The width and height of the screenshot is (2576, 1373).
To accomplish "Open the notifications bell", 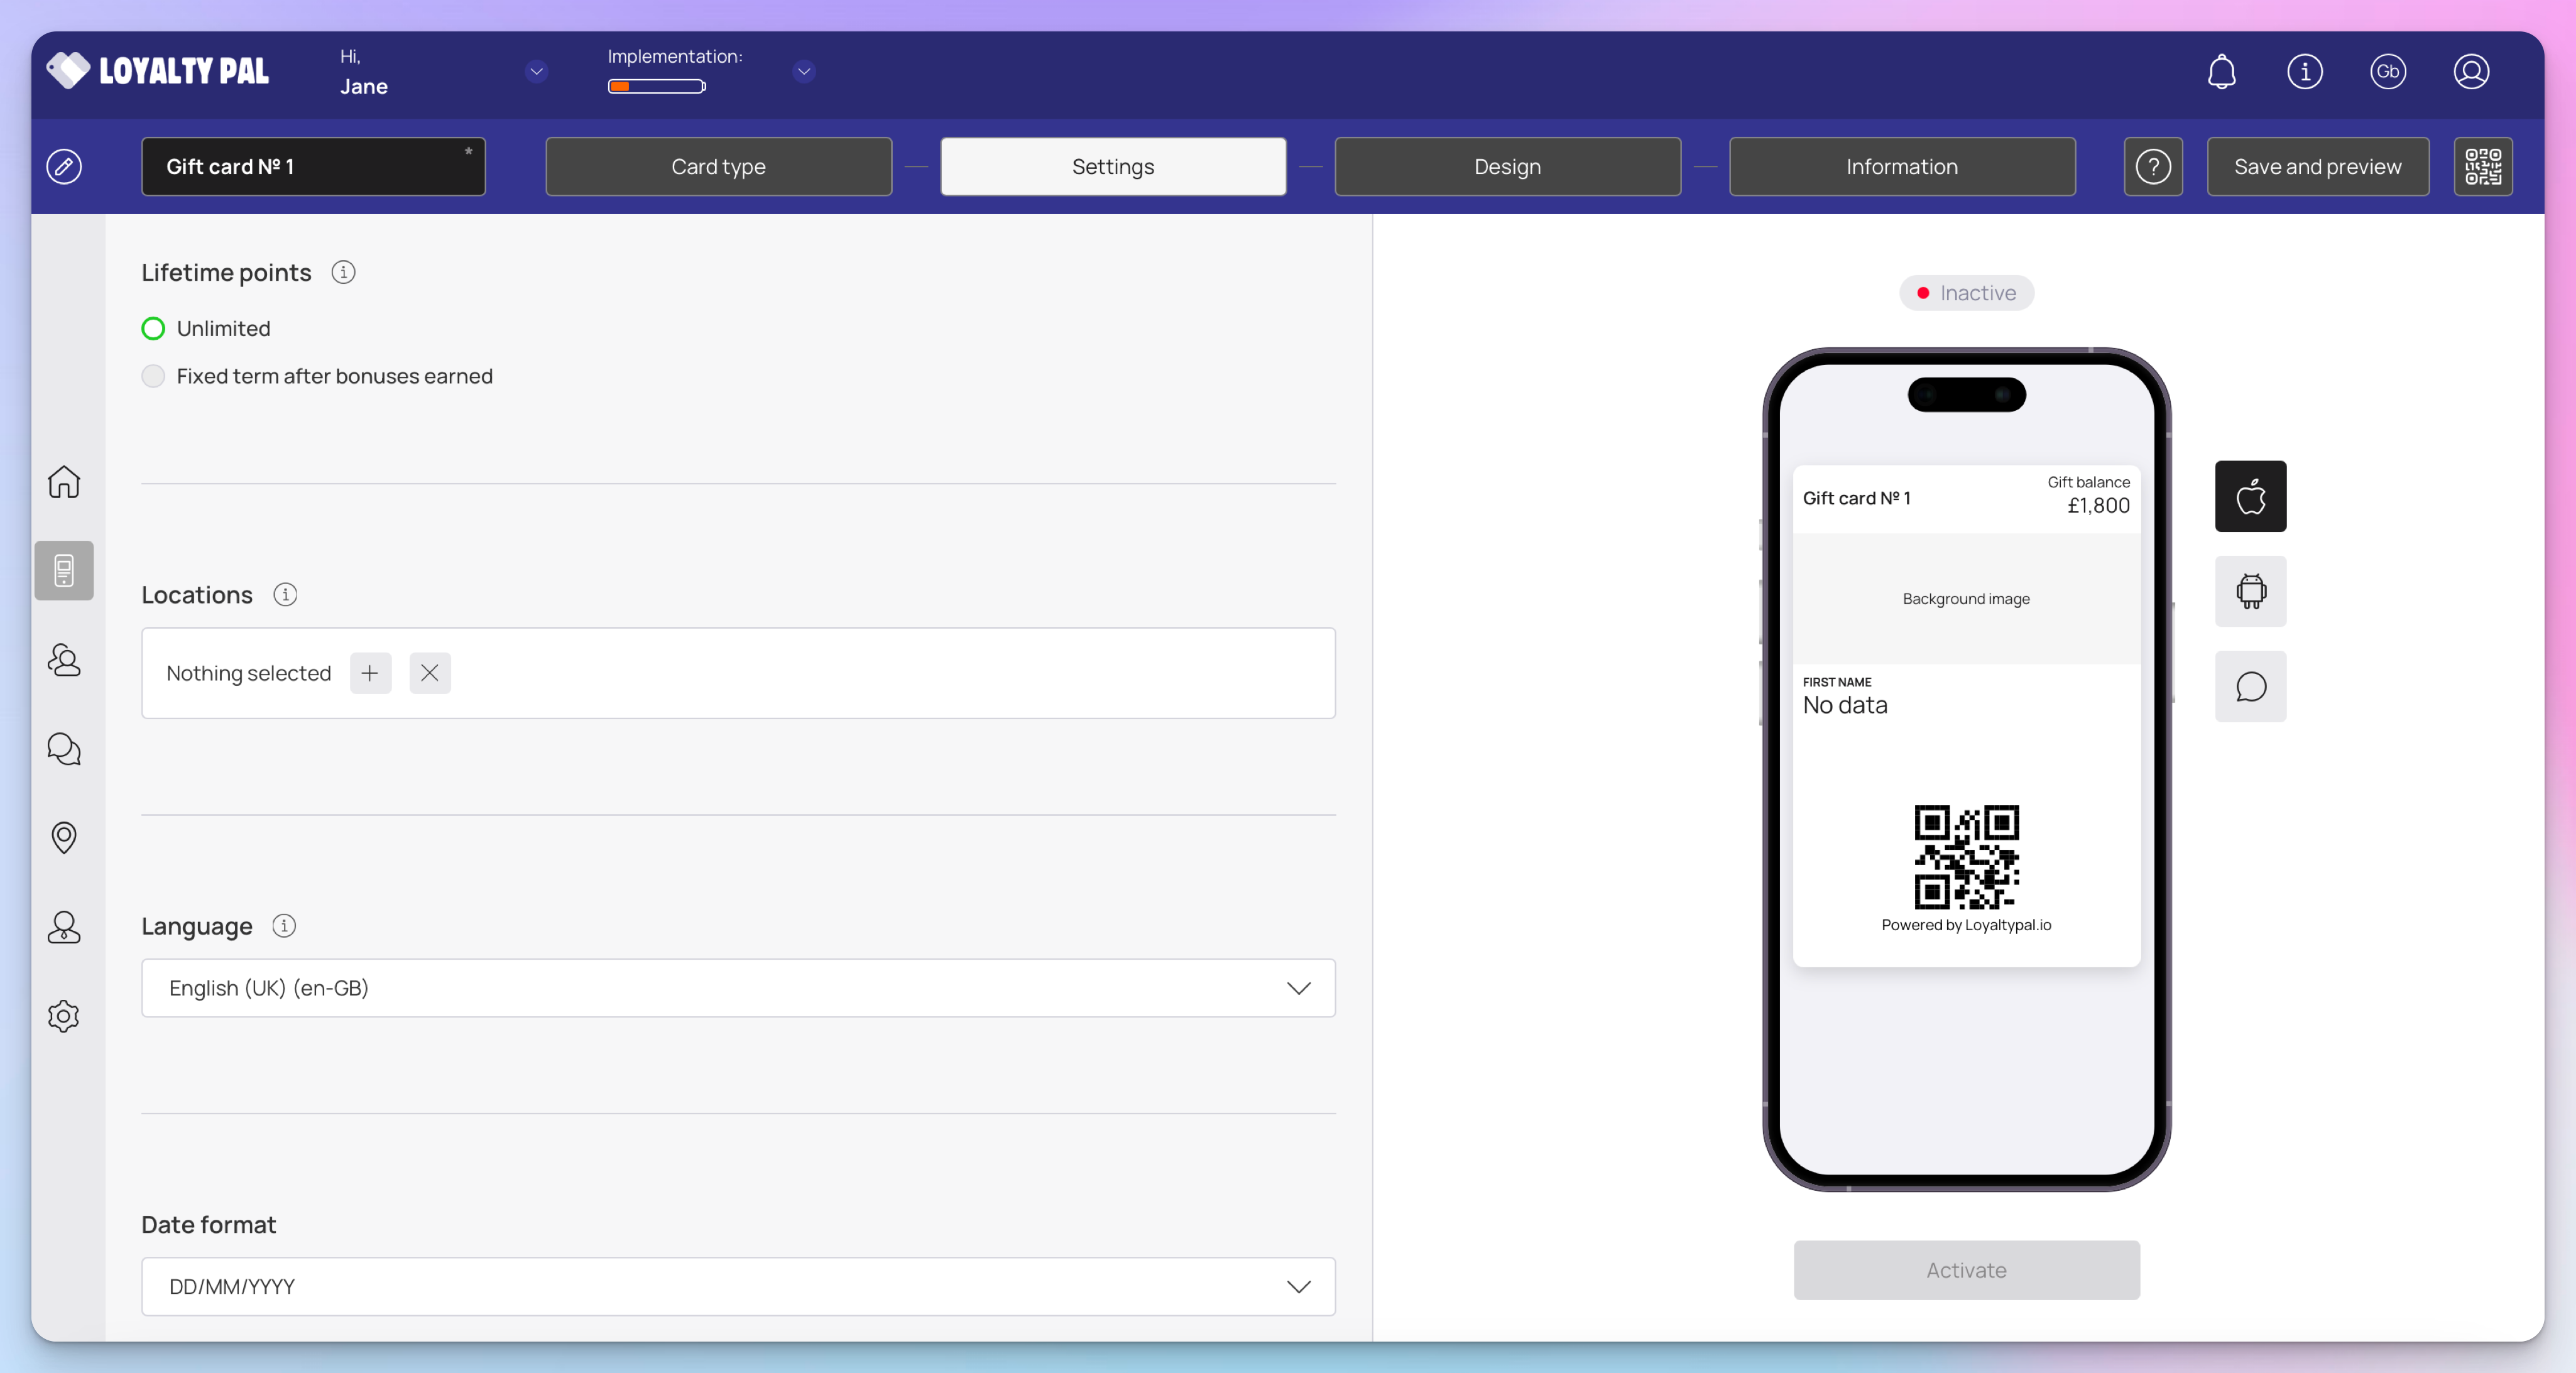I will click(x=2221, y=72).
